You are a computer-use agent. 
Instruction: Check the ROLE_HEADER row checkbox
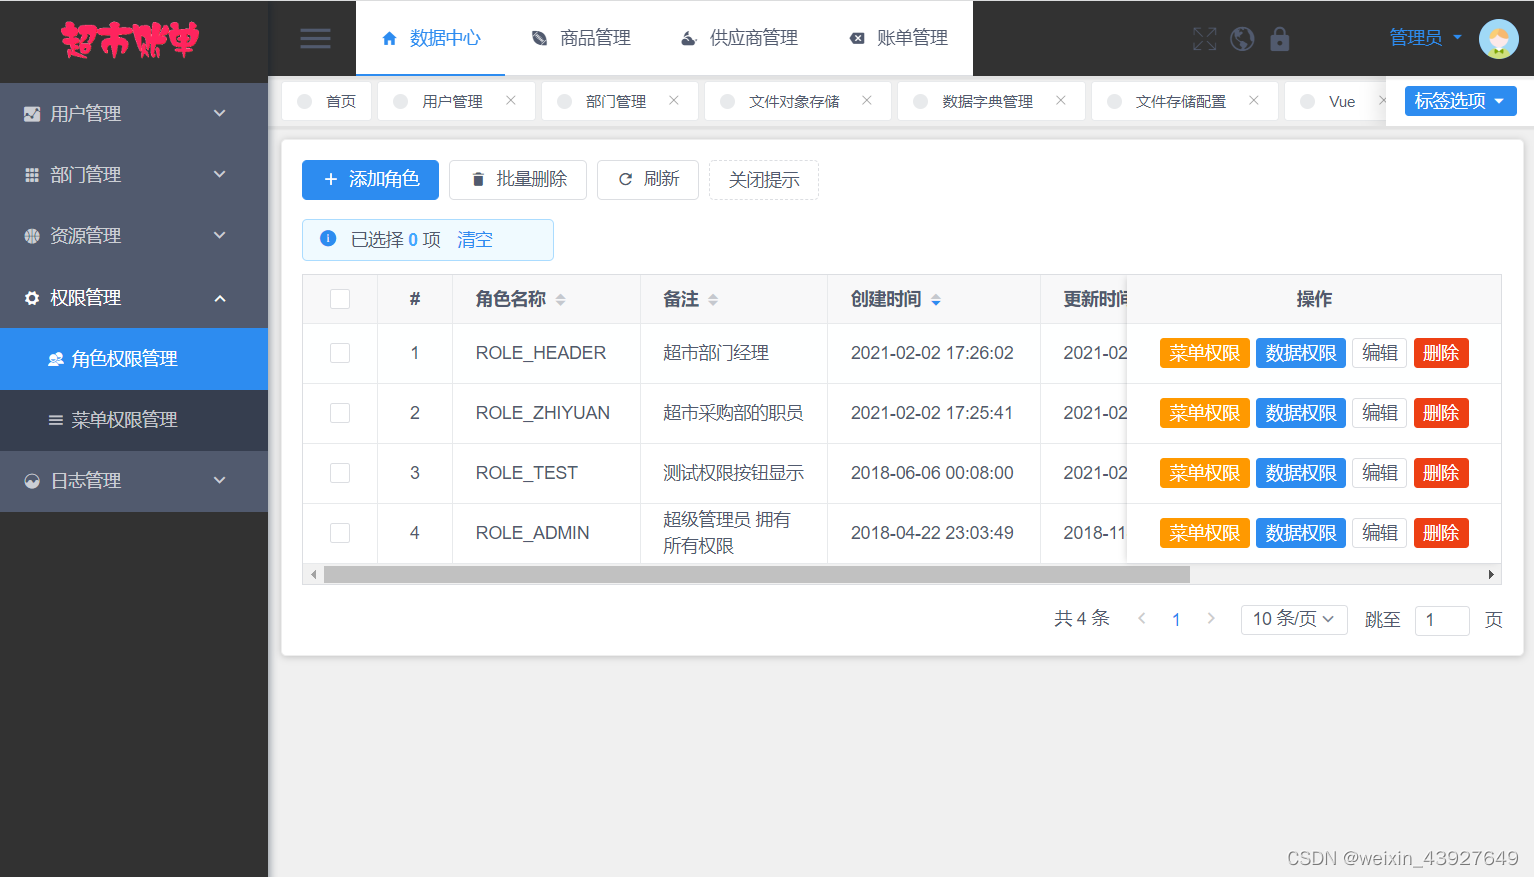point(340,353)
